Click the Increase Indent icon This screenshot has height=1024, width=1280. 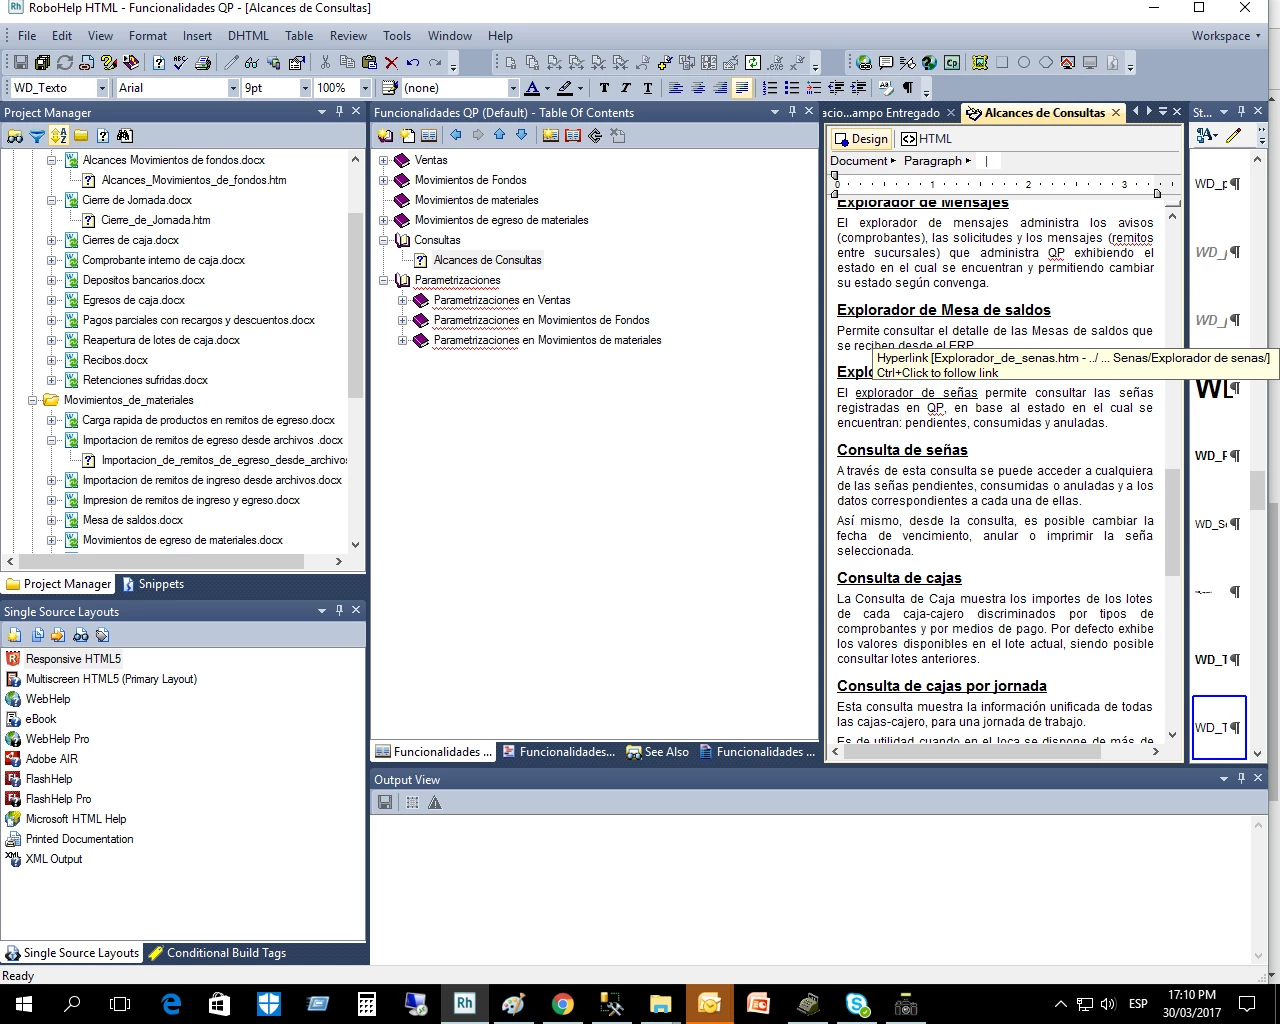858,88
